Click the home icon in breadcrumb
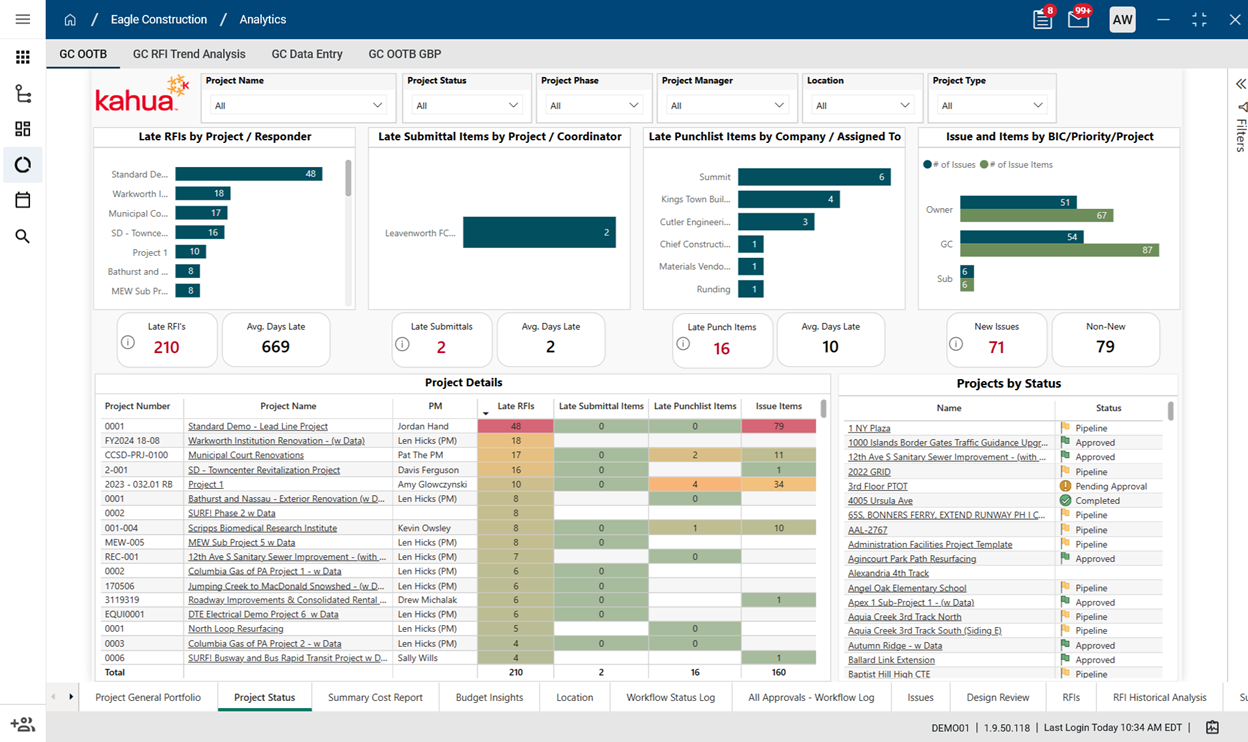The width and height of the screenshot is (1248, 742). click(x=70, y=20)
